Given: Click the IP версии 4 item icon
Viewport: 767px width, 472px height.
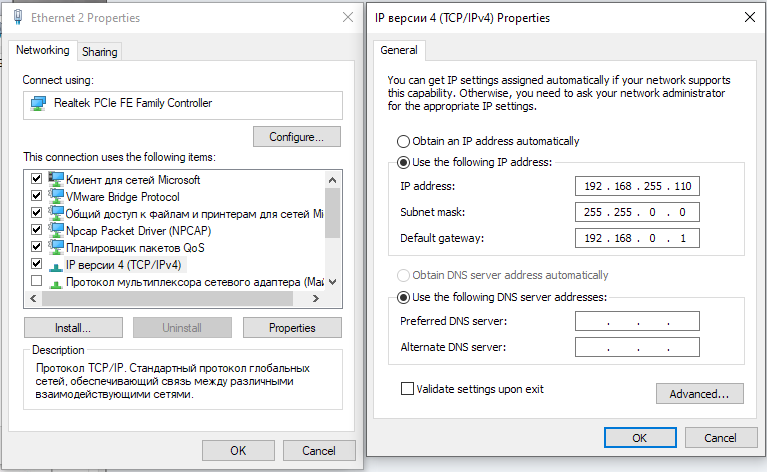Looking at the screenshot, I should click(56, 264).
